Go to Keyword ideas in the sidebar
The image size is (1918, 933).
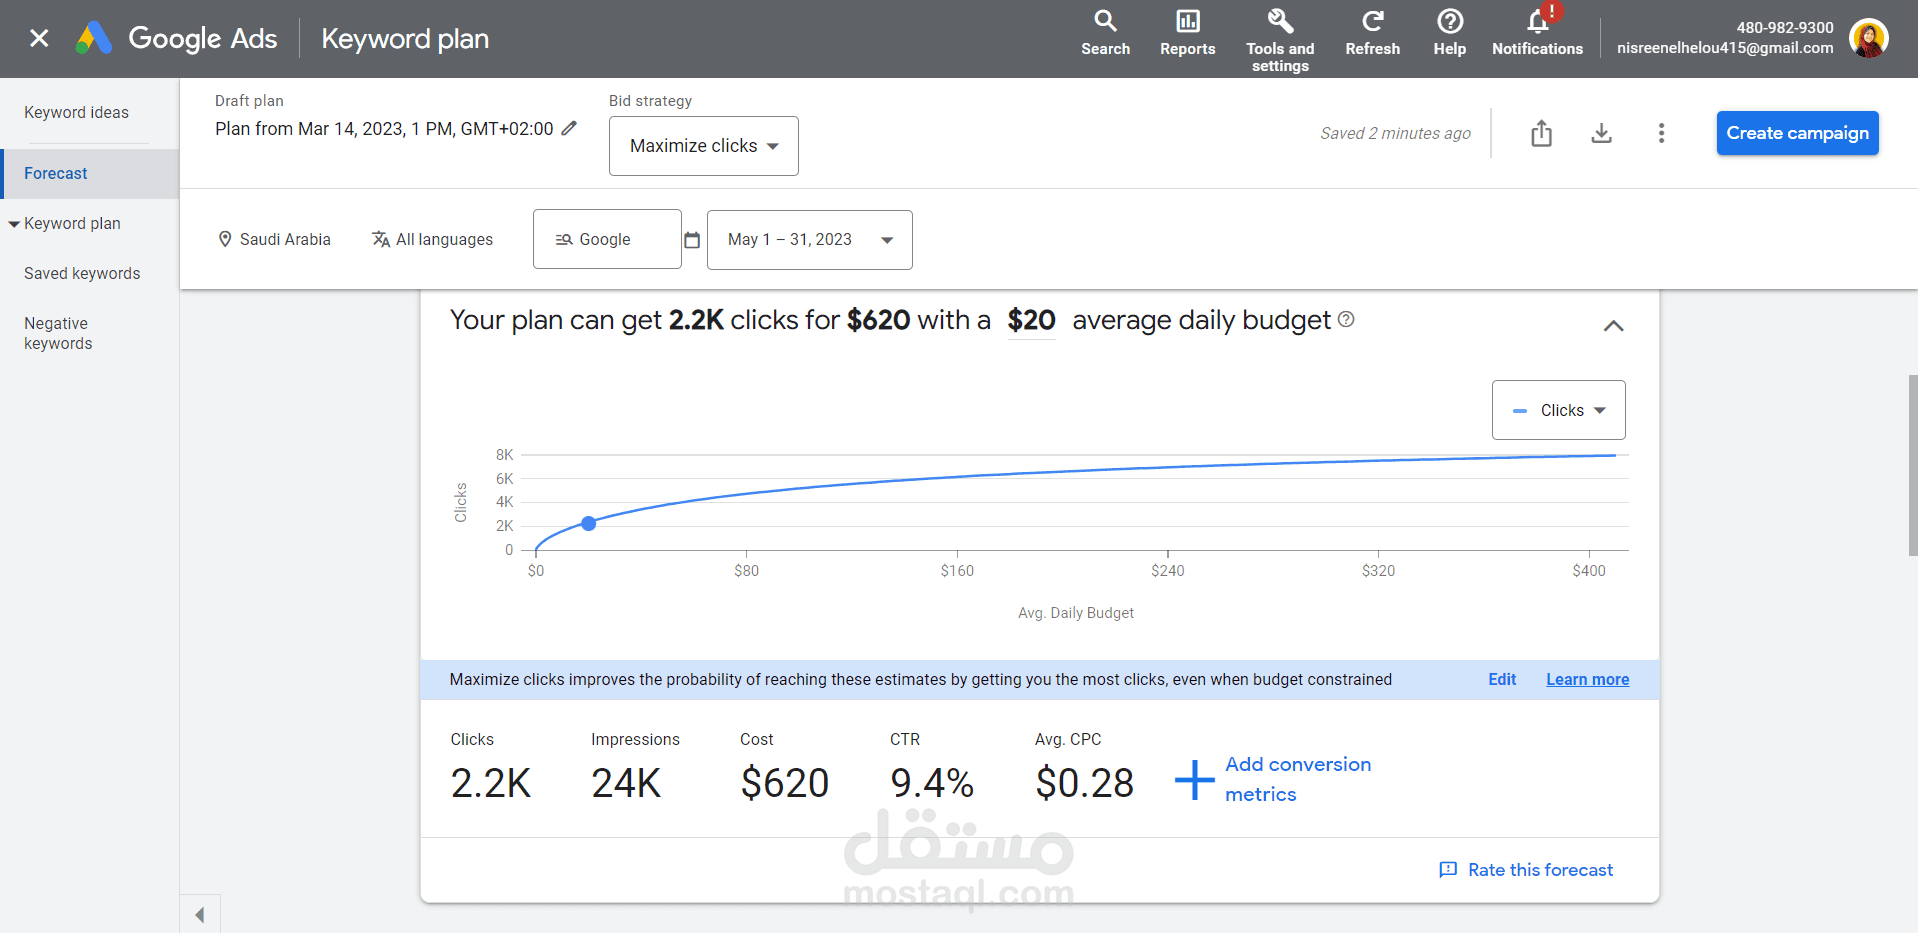pos(77,113)
